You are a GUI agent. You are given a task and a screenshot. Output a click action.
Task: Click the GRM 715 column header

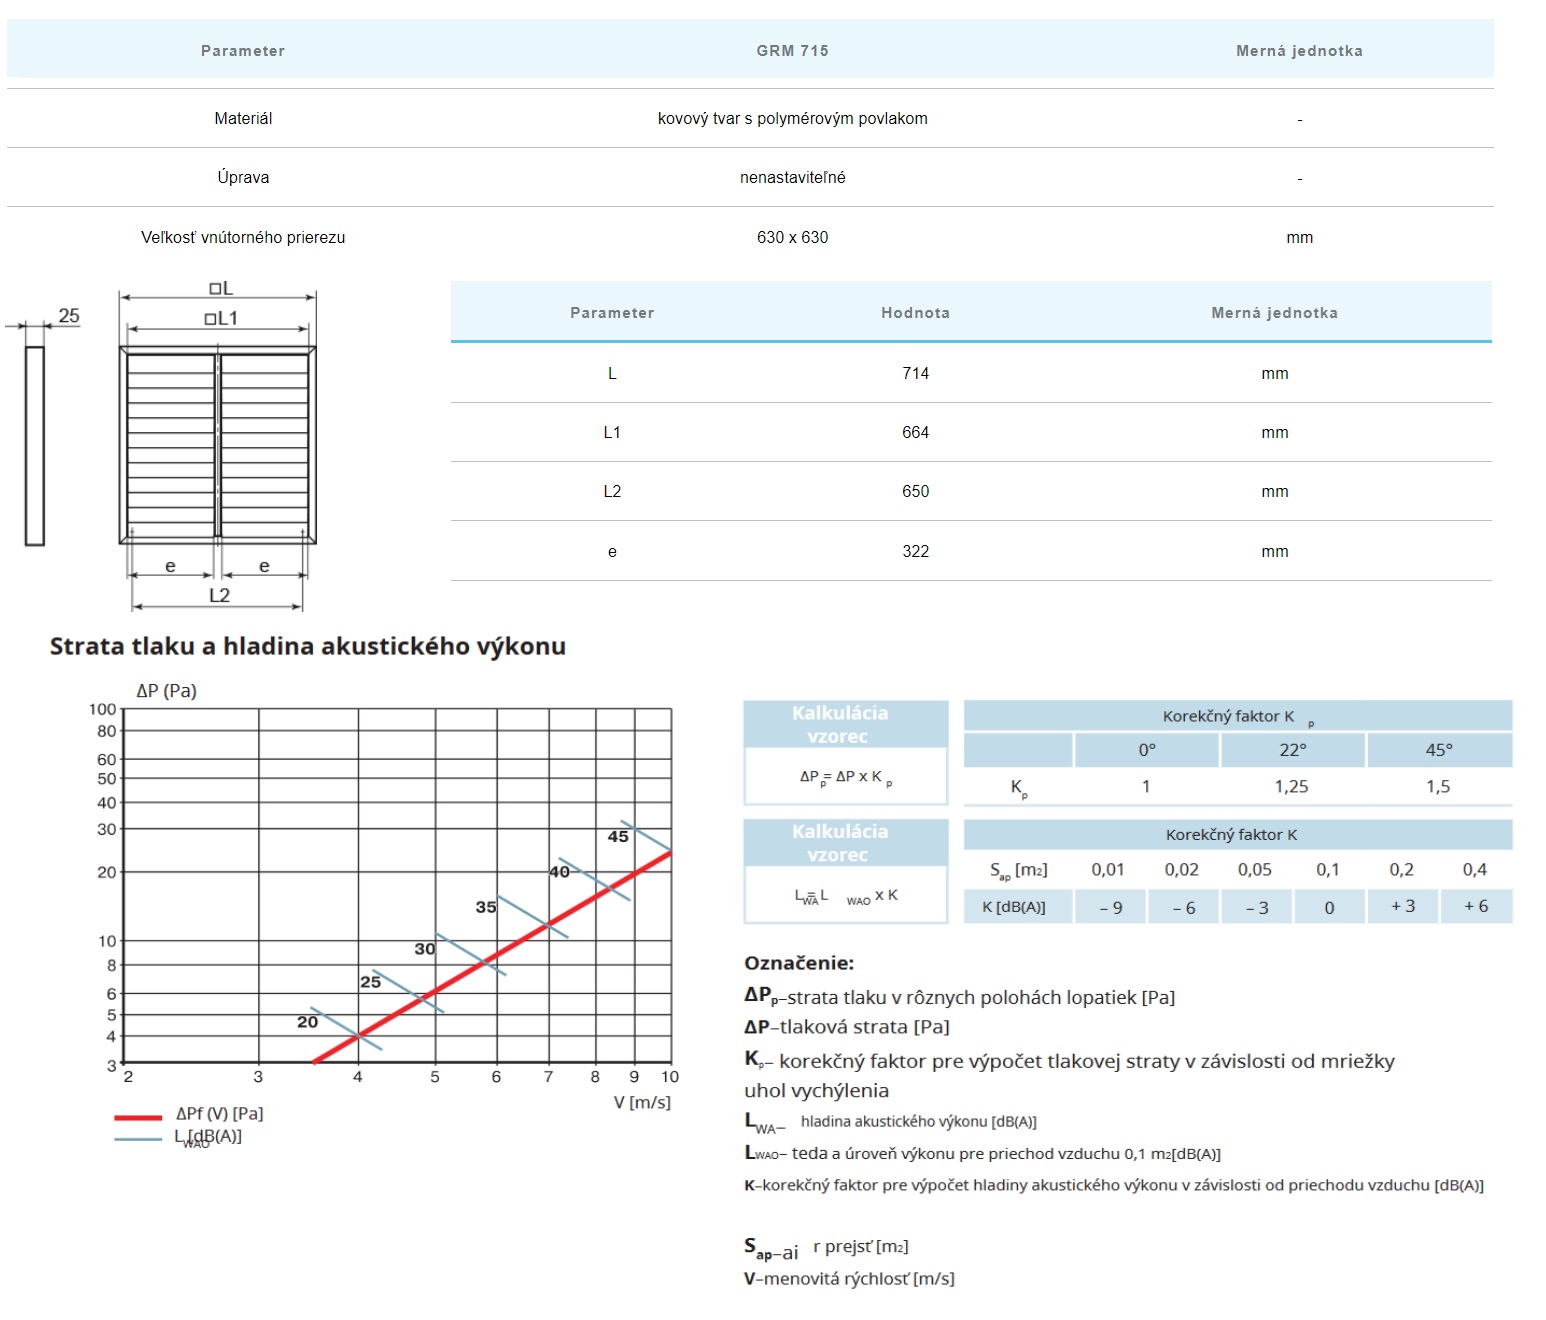(x=792, y=51)
